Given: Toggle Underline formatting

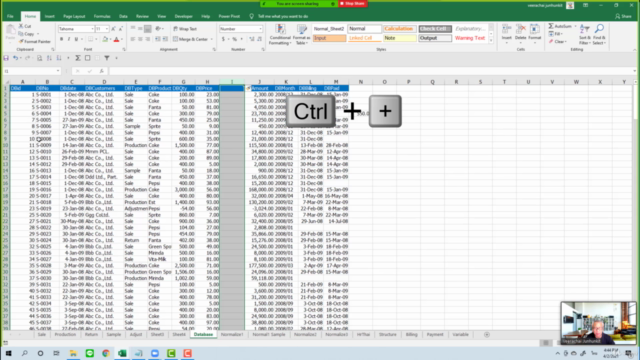Looking at the screenshot, I should click(x=76, y=39).
